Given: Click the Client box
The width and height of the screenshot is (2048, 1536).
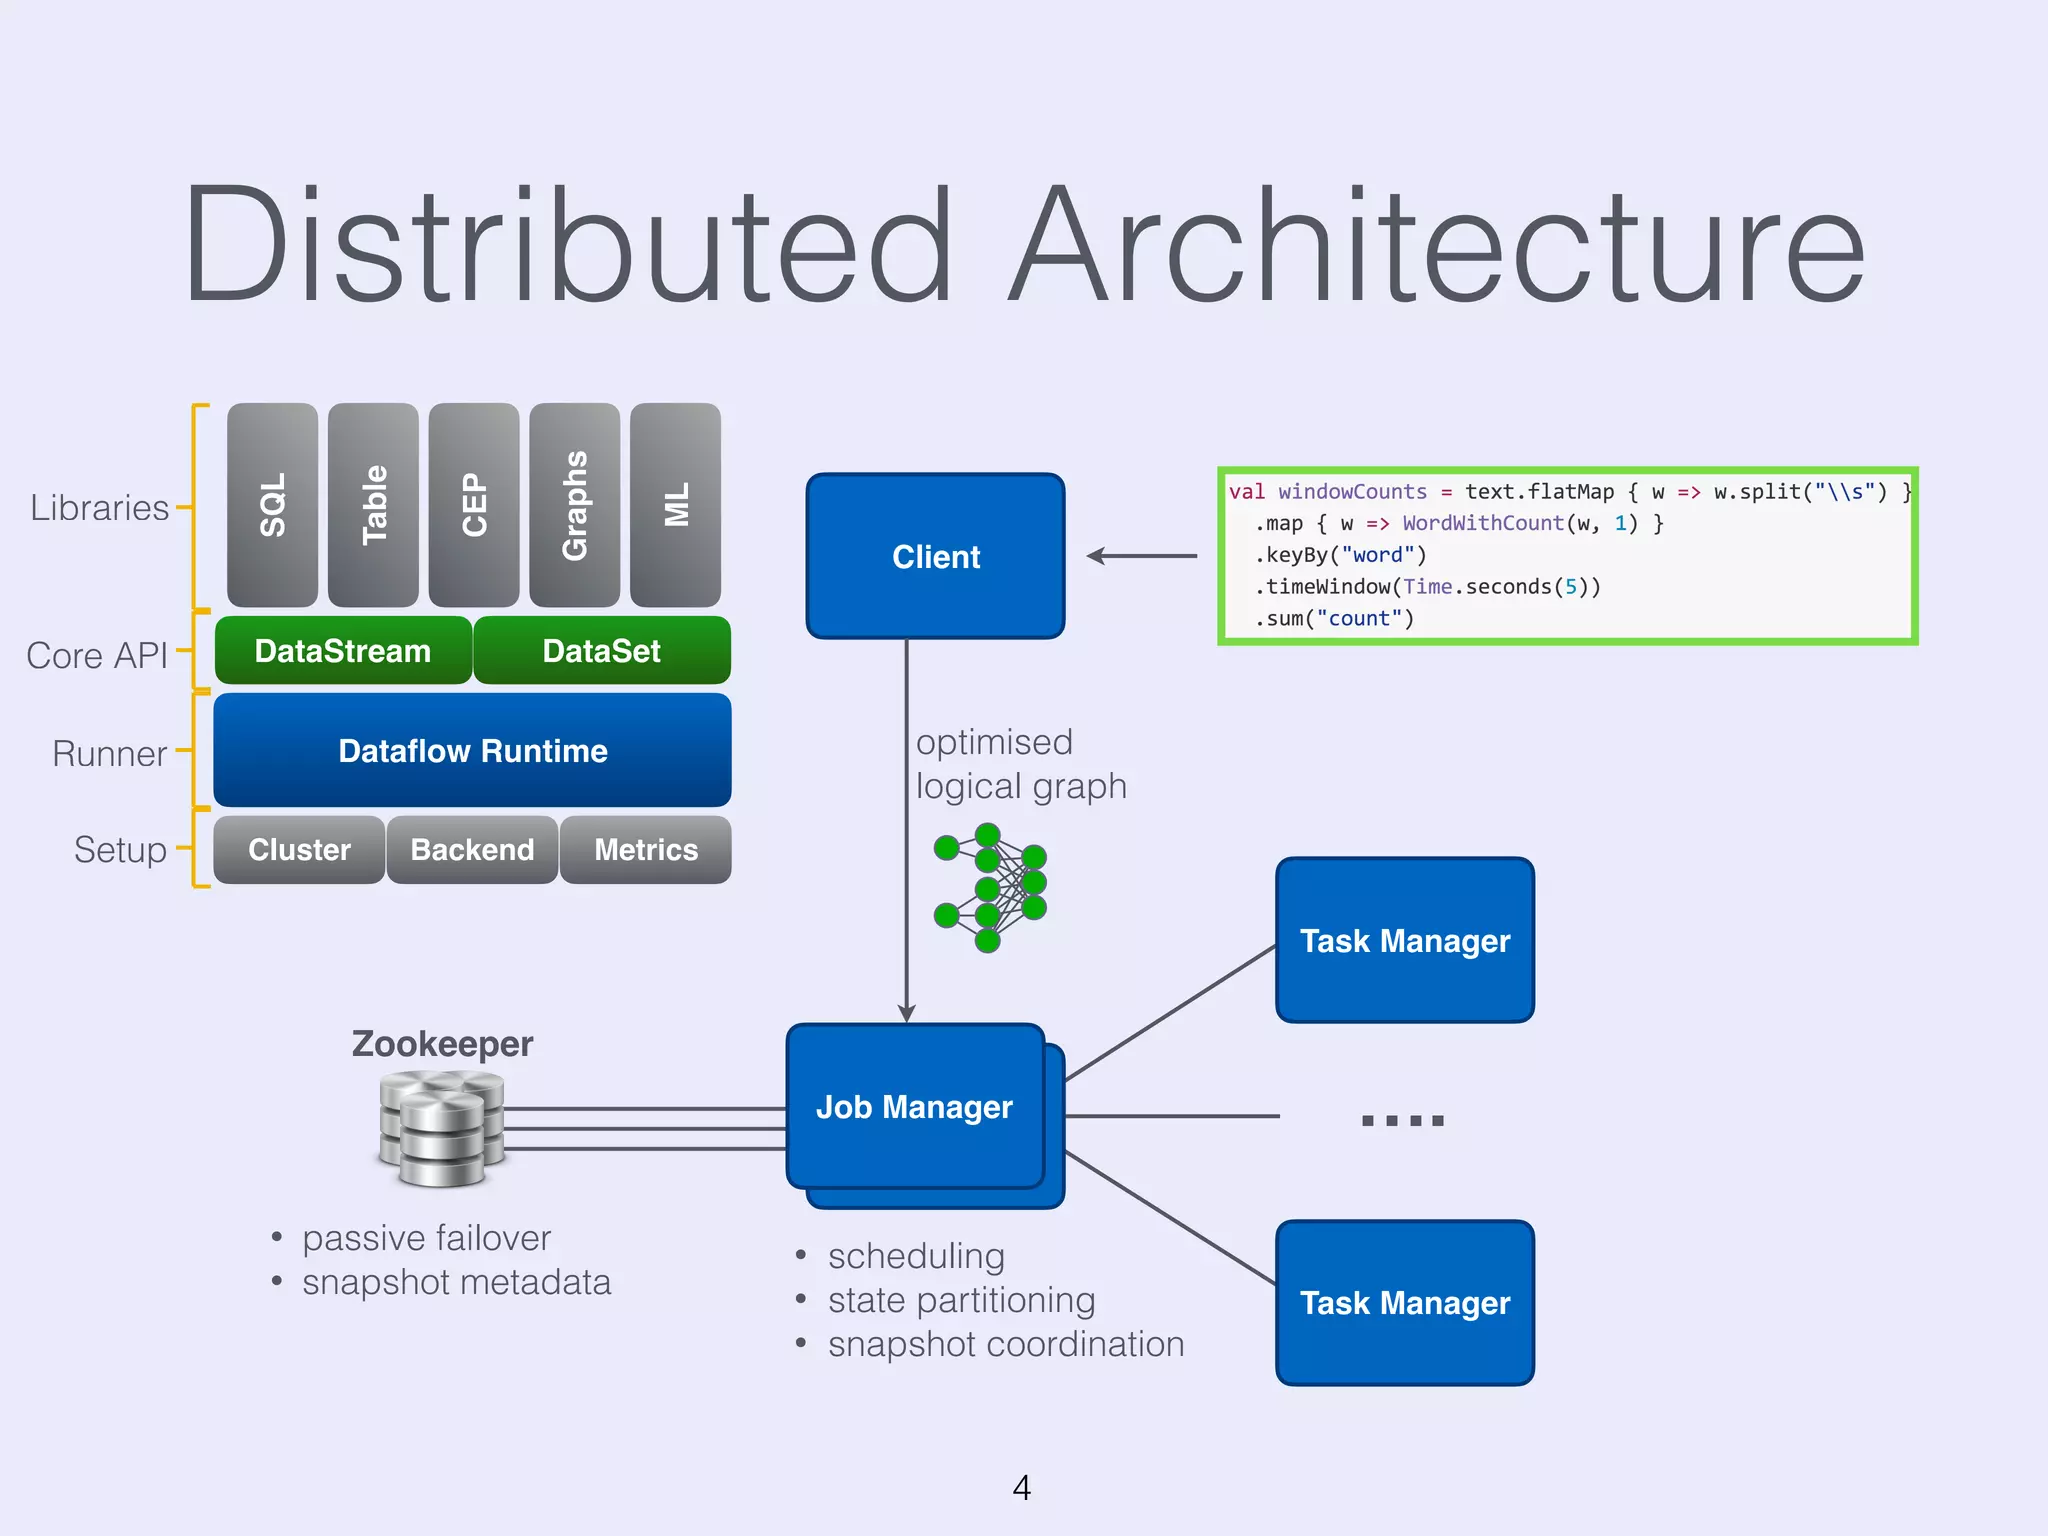Looking at the screenshot, I should coord(936,556).
